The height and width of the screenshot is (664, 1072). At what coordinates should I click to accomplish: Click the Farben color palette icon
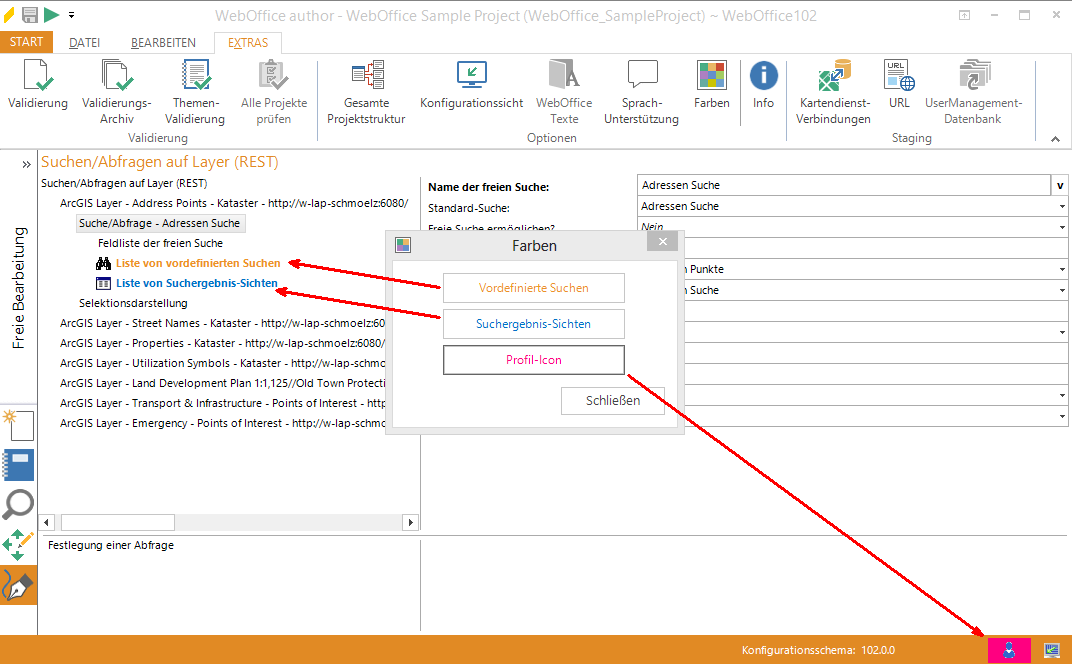pyautogui.click(x=711, y=78)
